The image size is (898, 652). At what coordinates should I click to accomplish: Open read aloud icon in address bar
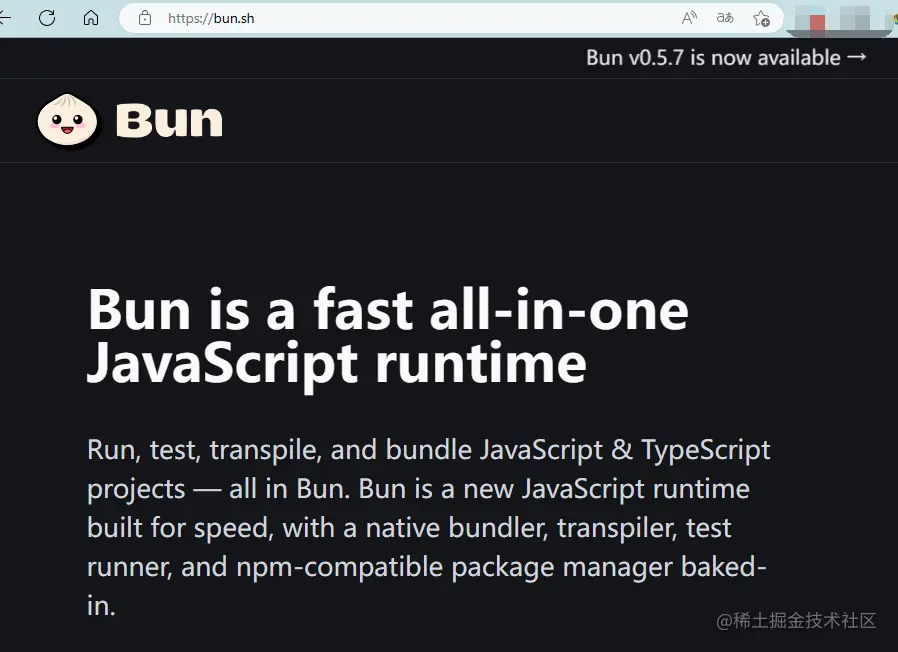tap(689, 18)
